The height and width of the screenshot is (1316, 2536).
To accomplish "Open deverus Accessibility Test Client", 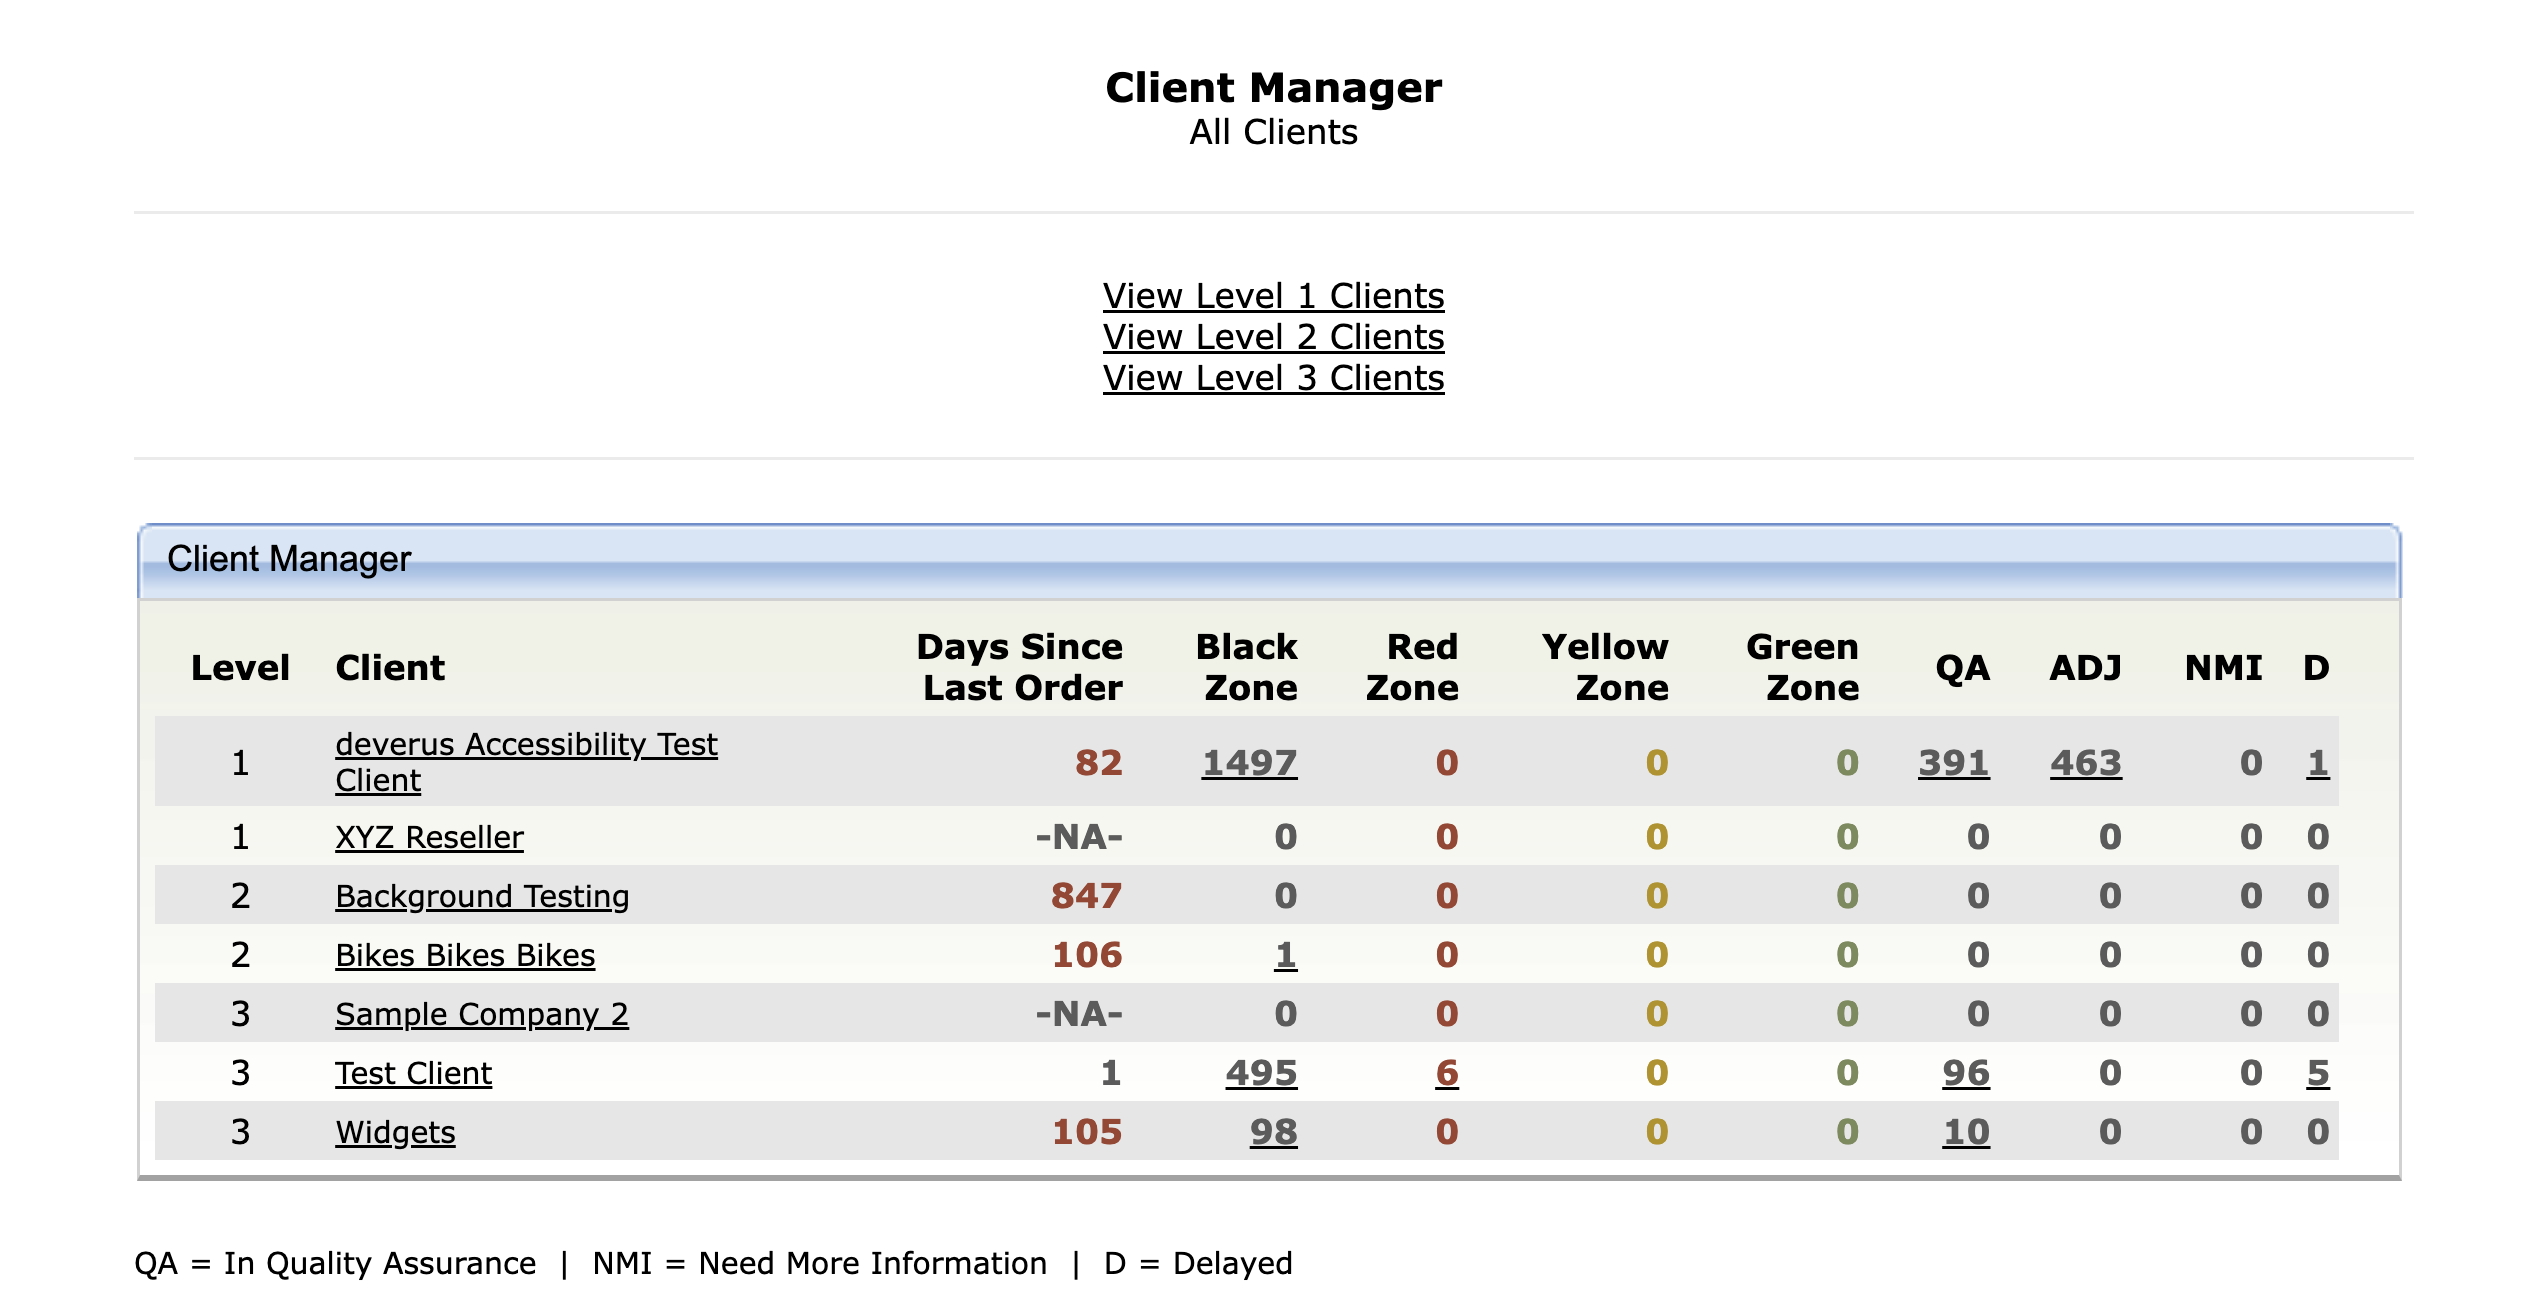I will [526, 762].
